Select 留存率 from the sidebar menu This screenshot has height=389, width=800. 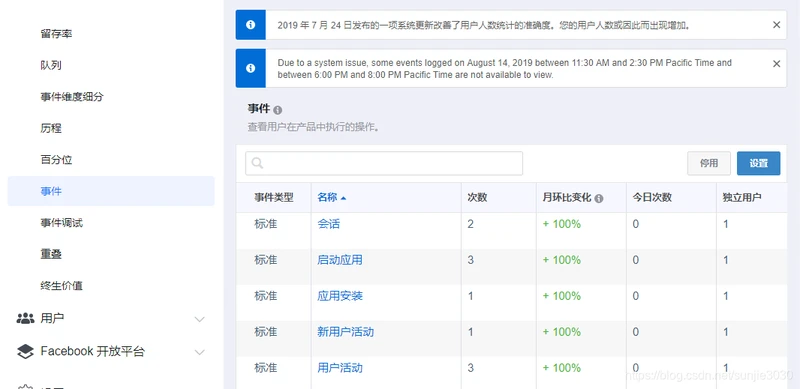56,34
